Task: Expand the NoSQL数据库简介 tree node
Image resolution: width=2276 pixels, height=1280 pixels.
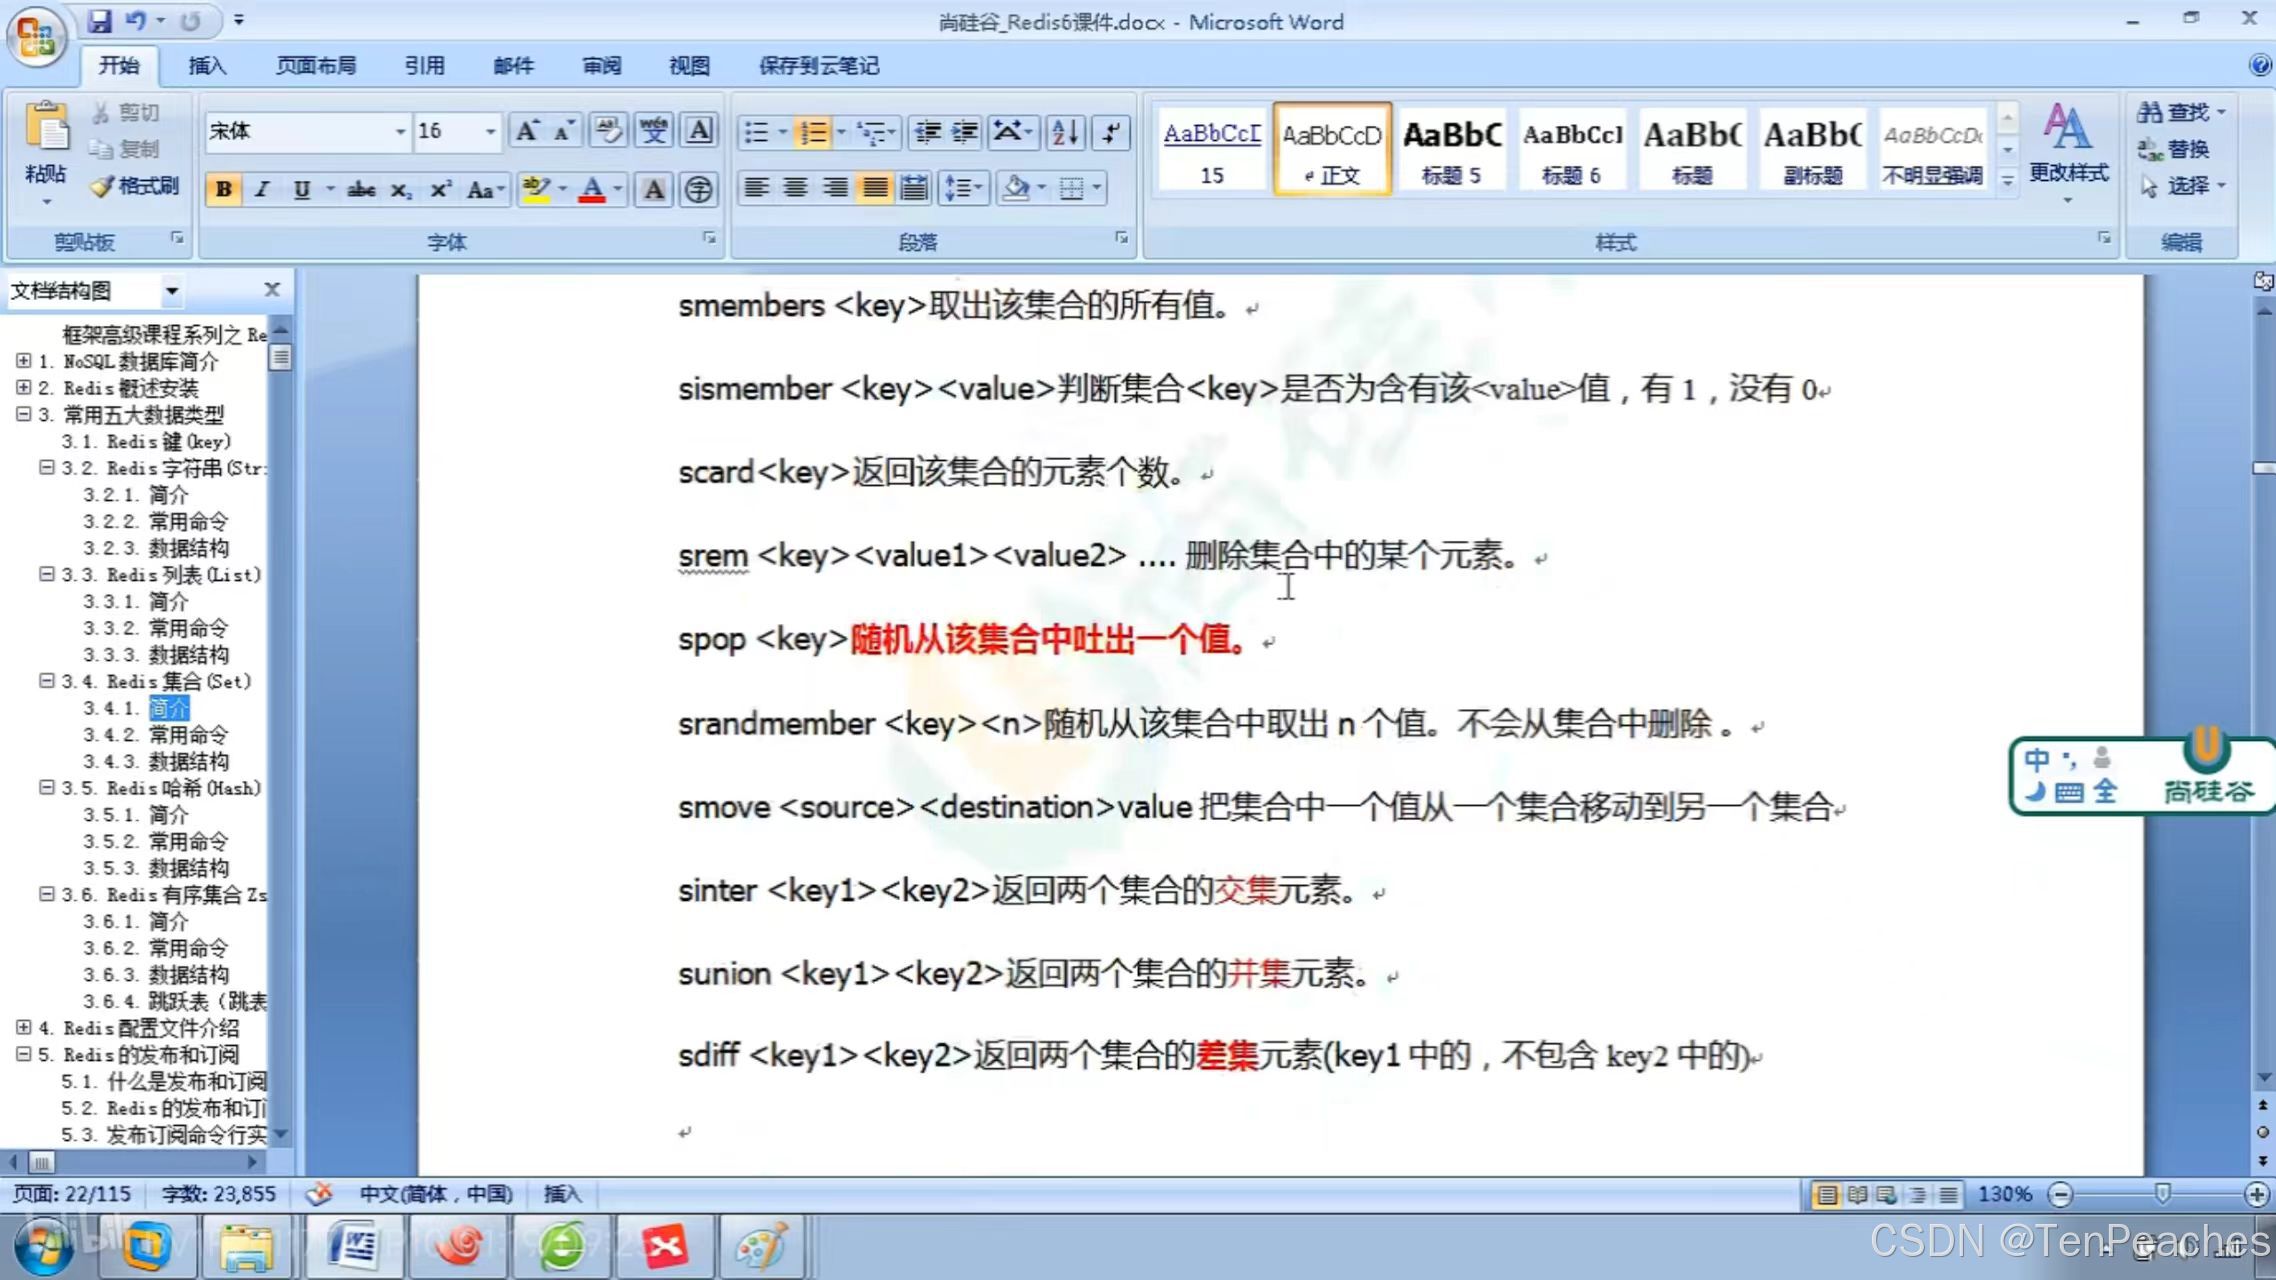Action: tap(24, 361)
